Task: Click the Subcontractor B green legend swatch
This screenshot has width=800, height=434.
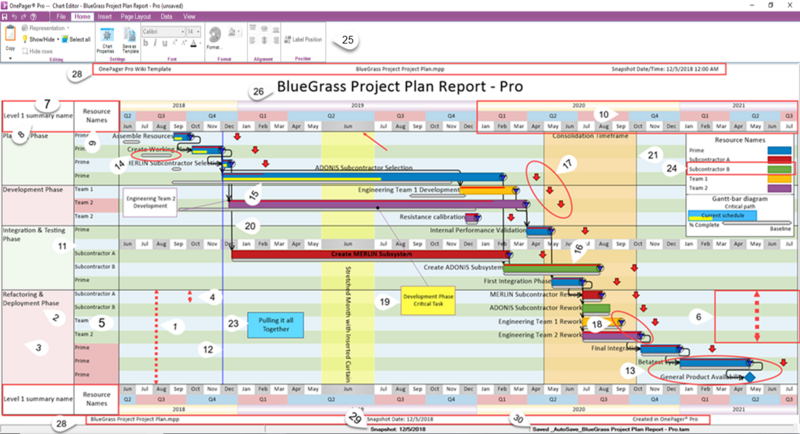Action: [x=779, y=169]
